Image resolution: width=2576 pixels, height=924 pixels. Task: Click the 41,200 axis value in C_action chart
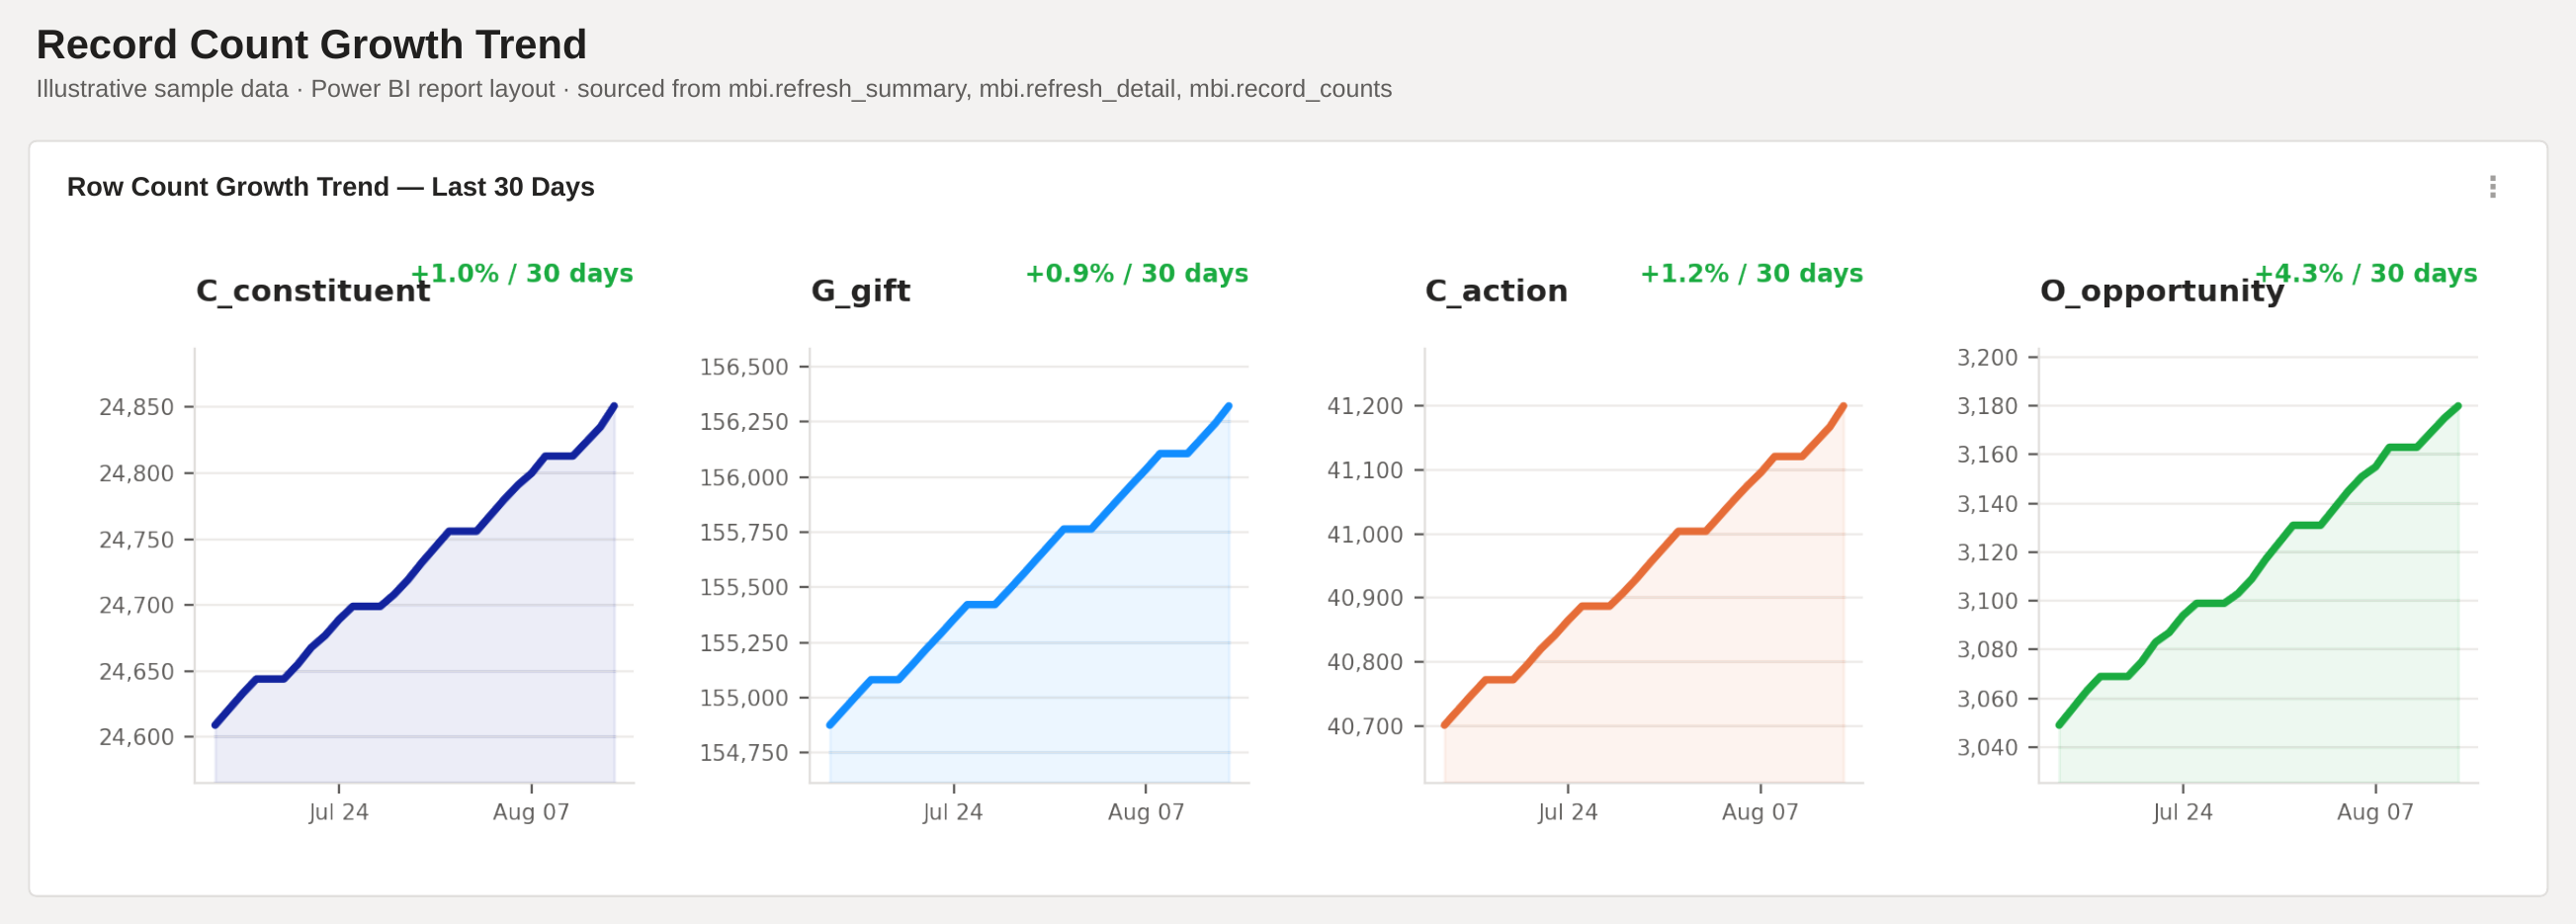pyautogui.click(x=1365, y=406)
